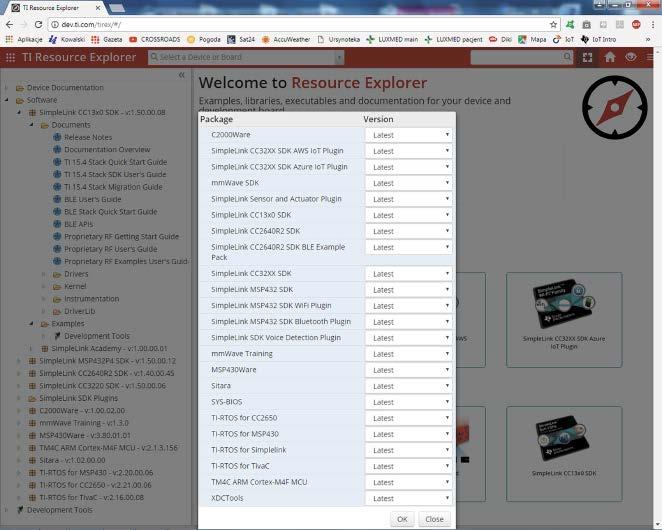Expand DriverLib folder in tree
Screen dimensions: 662x530
tap(43, 311)
